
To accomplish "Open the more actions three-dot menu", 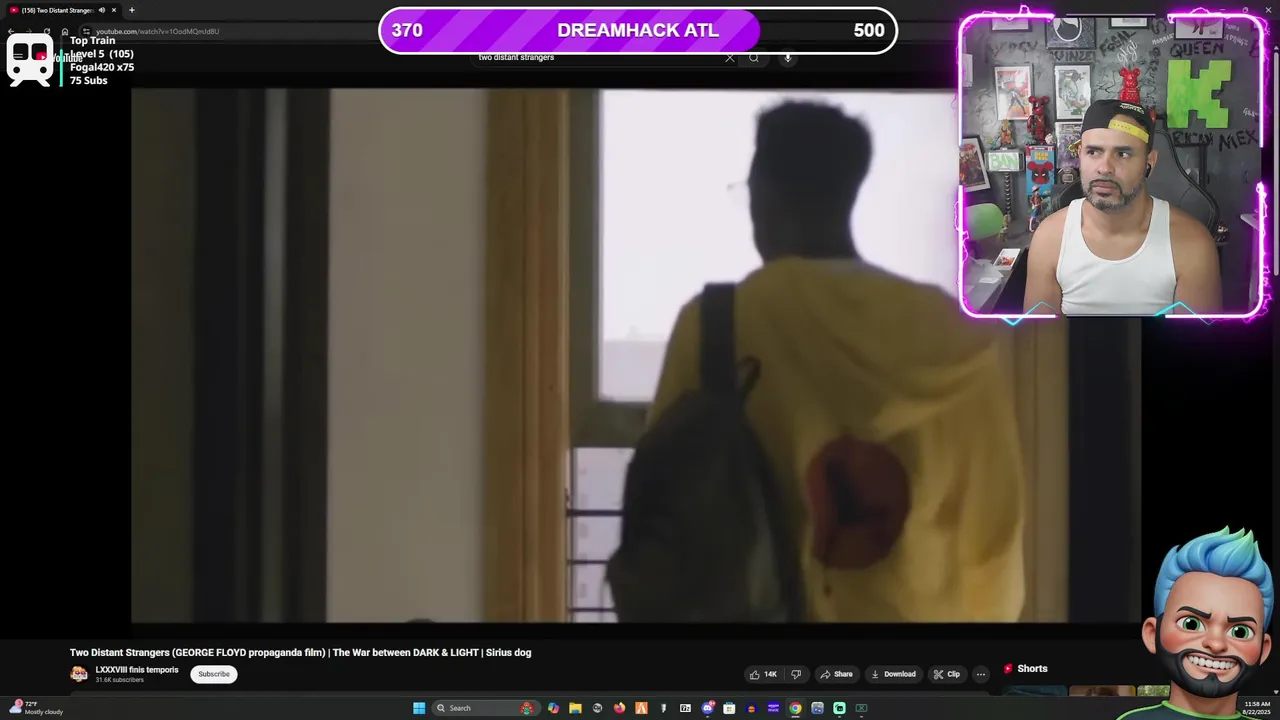I will pos(981,674).
